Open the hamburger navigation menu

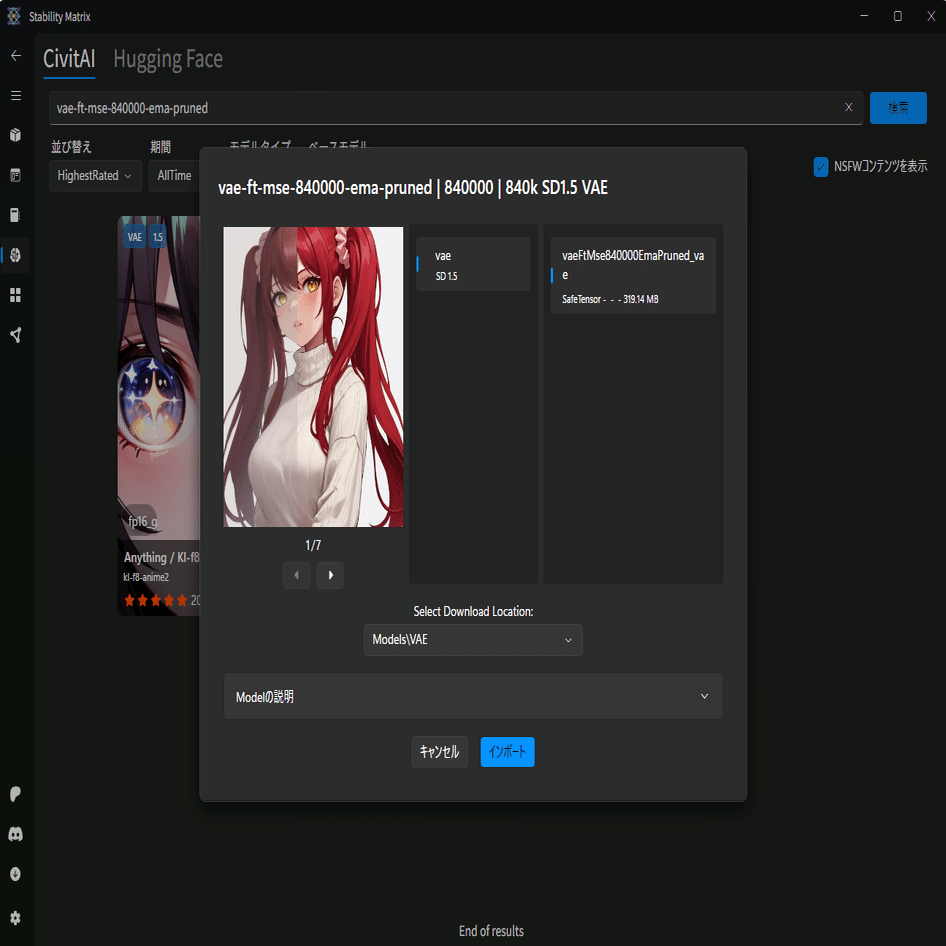[16, 95]
